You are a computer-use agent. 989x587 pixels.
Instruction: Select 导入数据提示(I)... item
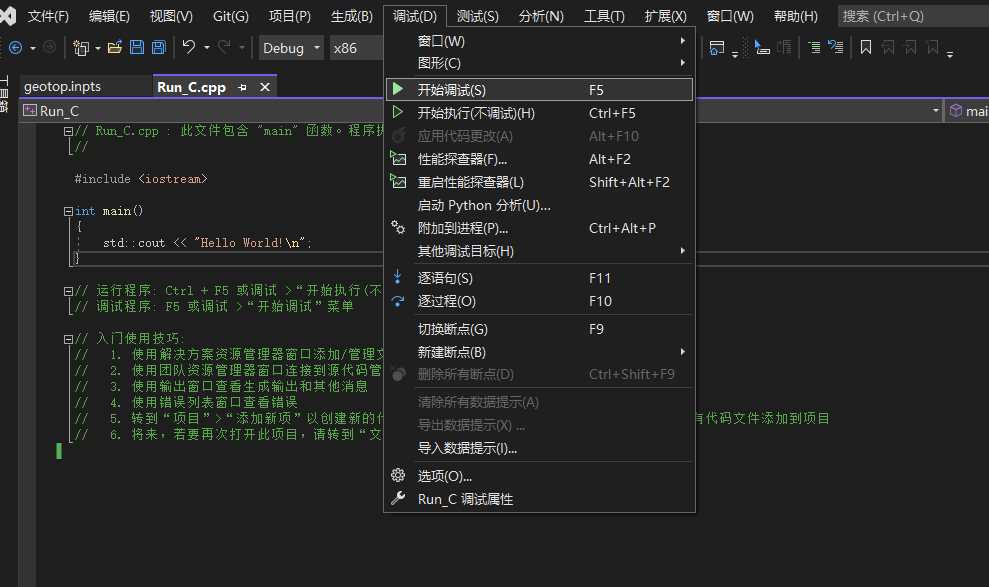[539, 448]
